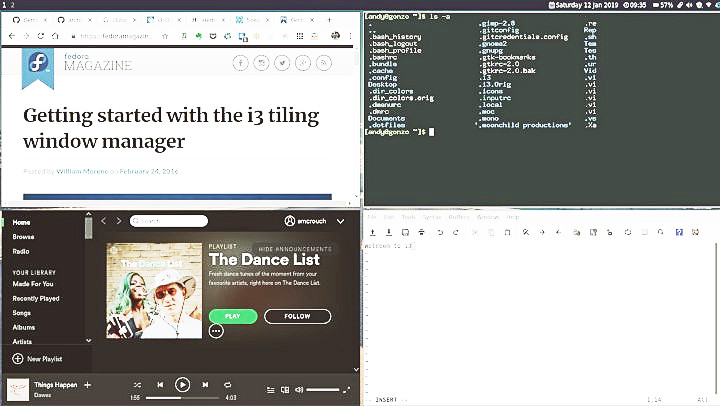Follow The Dance List playlist
Viewport: 720px width, 406px height.
(x=298, y=316)
